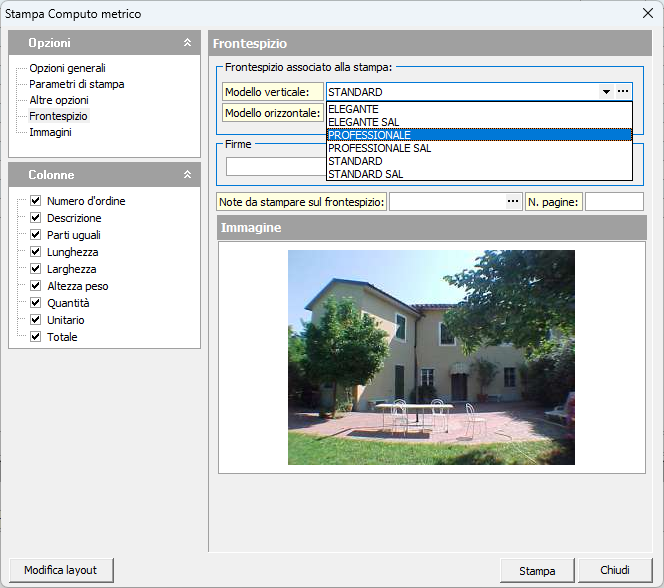Disable the Quantità column checkbox

tap(35, 303)
